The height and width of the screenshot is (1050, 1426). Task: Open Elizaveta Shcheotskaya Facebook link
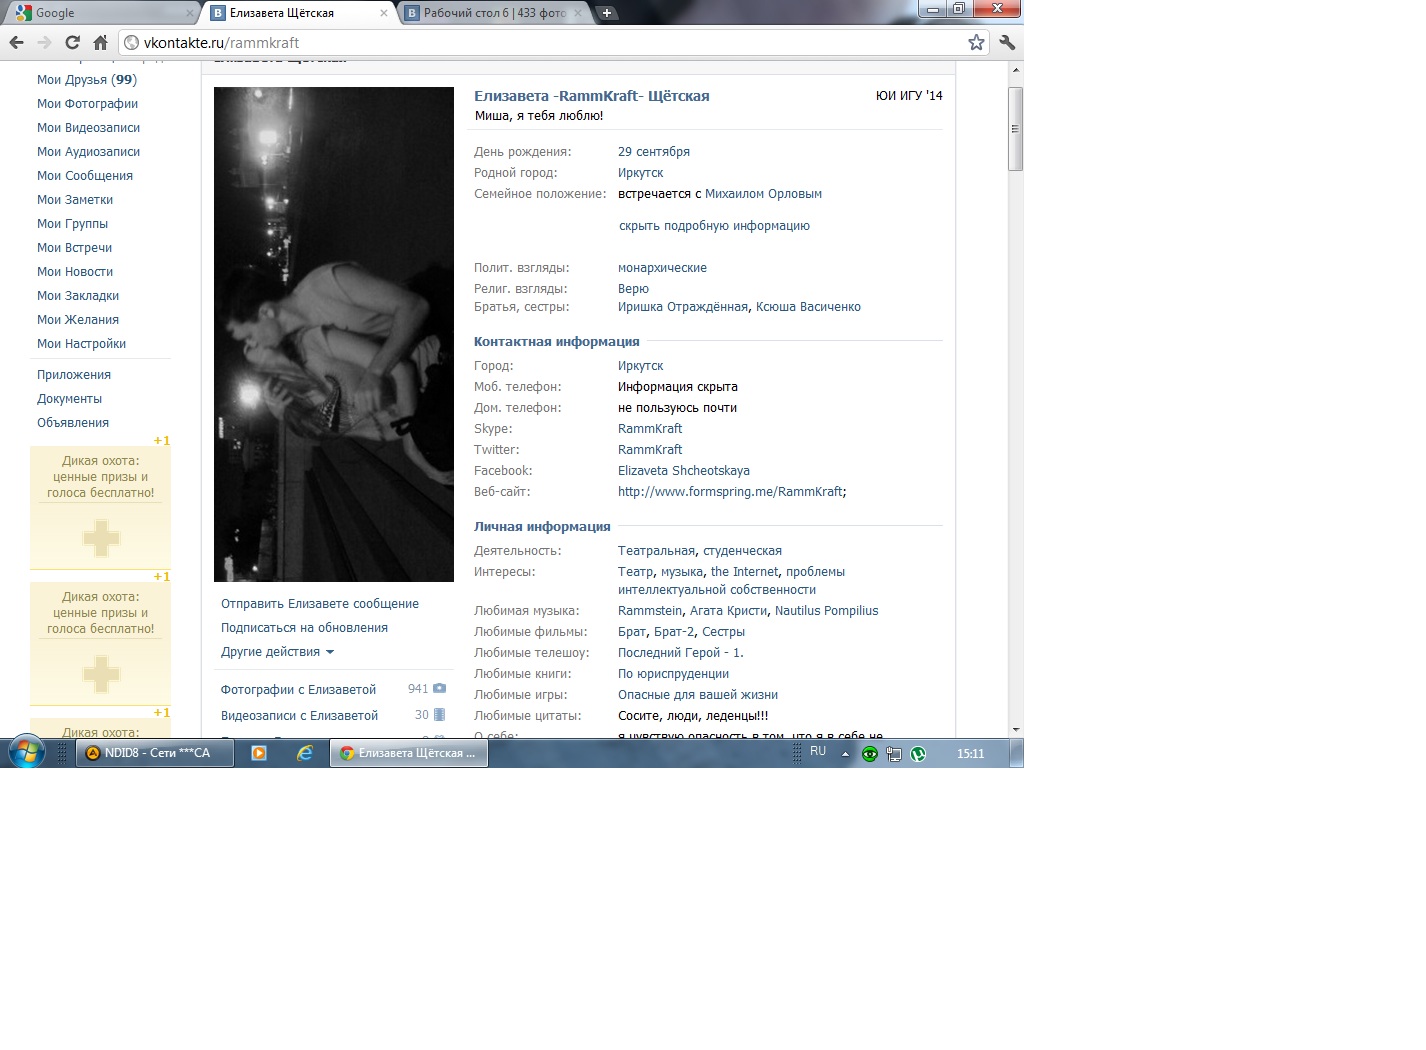[x=684, y=471]
